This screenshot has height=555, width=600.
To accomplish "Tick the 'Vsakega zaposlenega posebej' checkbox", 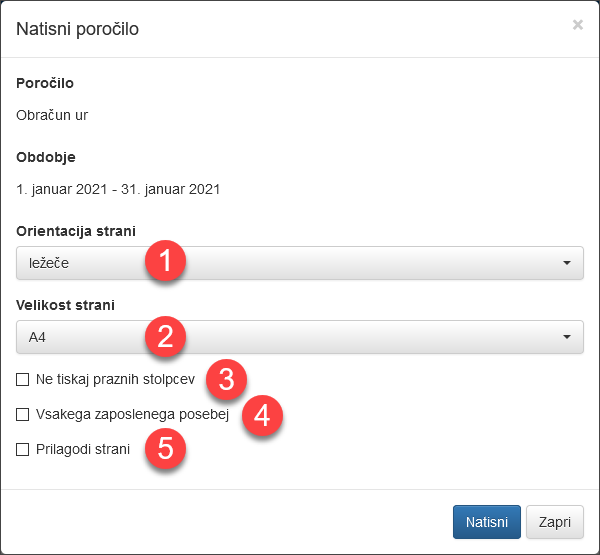I will (x=22, y=414).
